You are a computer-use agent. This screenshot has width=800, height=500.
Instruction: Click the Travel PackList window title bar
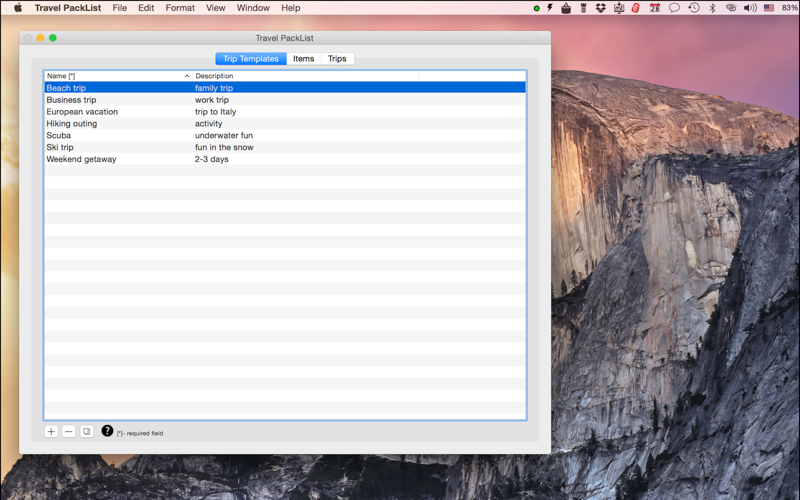pyautogui.click(x=285, y=38)
